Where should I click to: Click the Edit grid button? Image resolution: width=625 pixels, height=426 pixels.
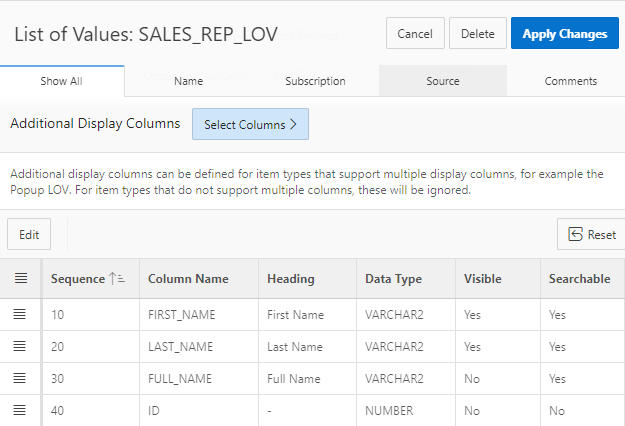pos(29,234)
